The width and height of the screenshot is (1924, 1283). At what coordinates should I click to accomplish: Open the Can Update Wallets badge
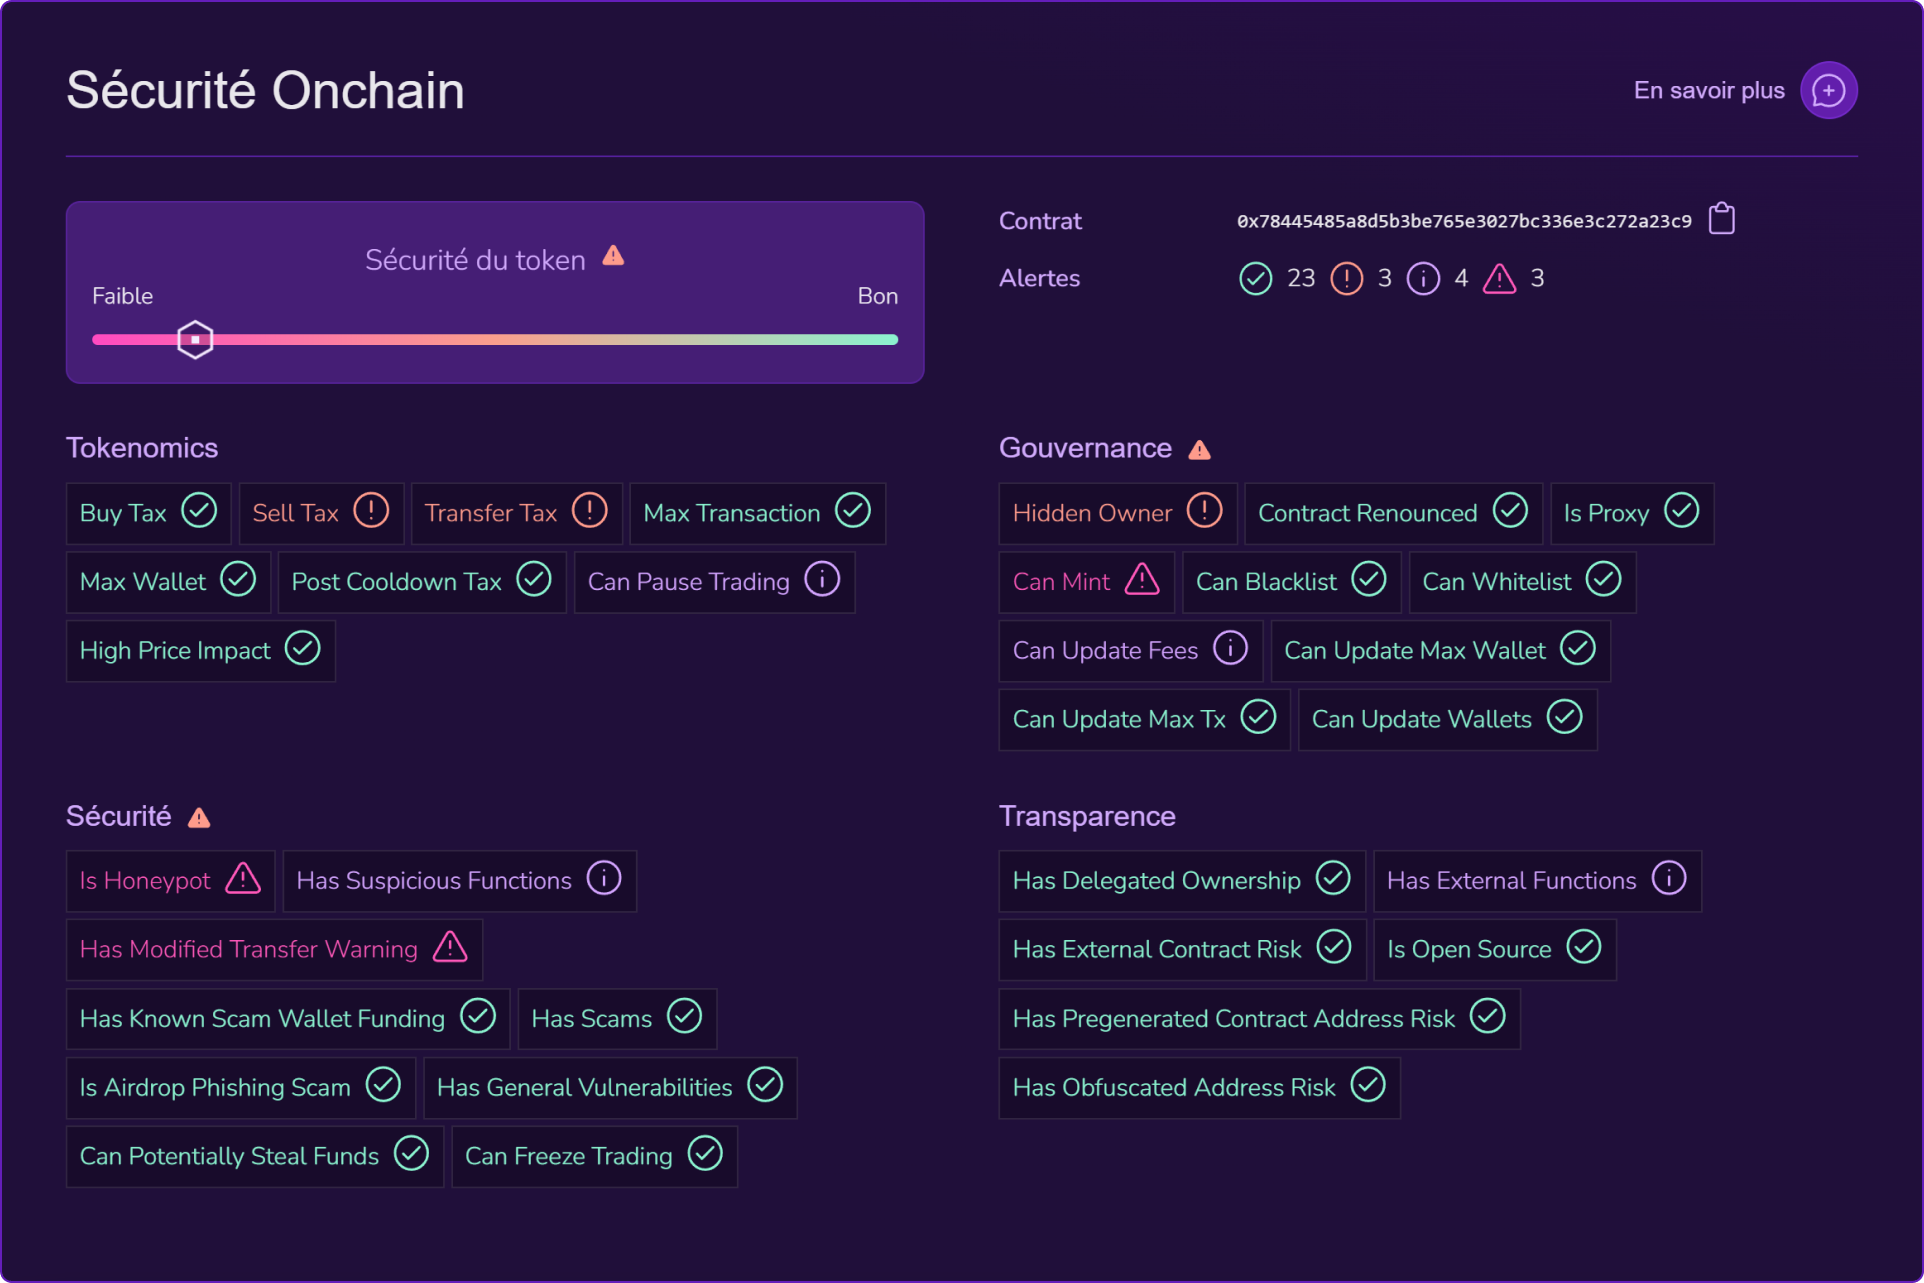[x=1447, y=720]
